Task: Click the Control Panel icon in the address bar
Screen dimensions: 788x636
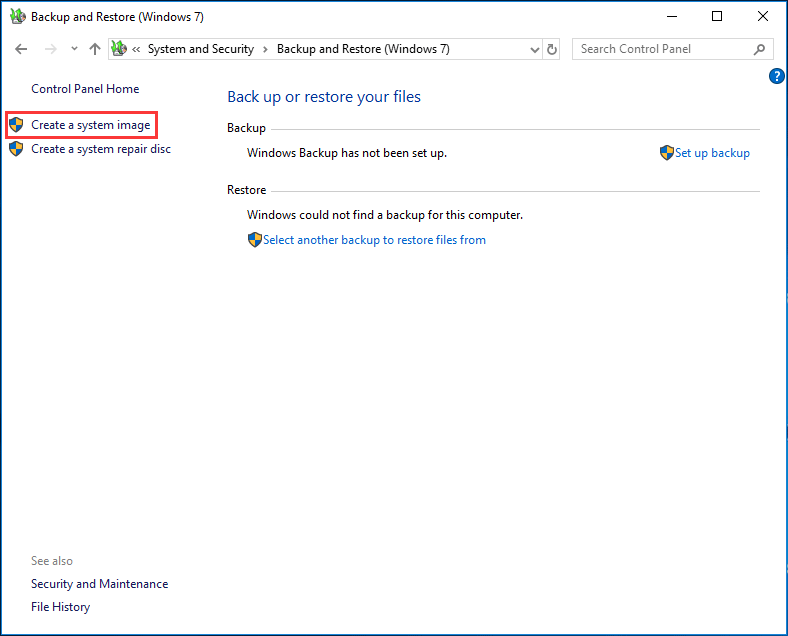Action: pyautogui.click(x=119, y=49)
